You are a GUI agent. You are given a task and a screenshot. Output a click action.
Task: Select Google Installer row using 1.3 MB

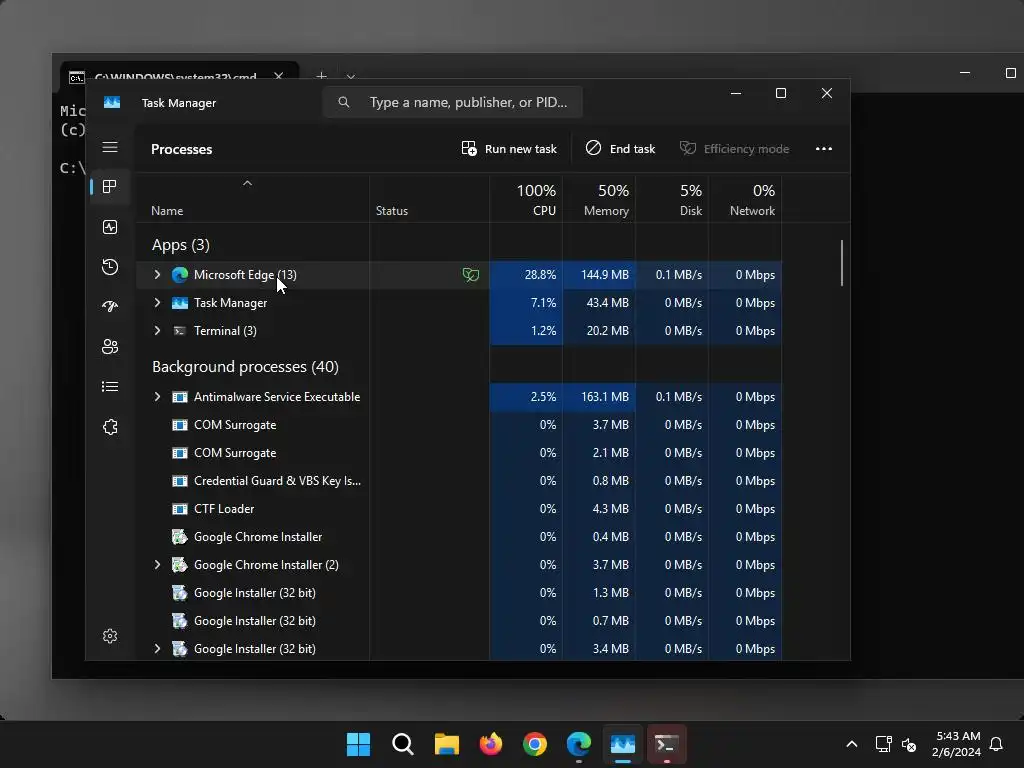point(459,593)
